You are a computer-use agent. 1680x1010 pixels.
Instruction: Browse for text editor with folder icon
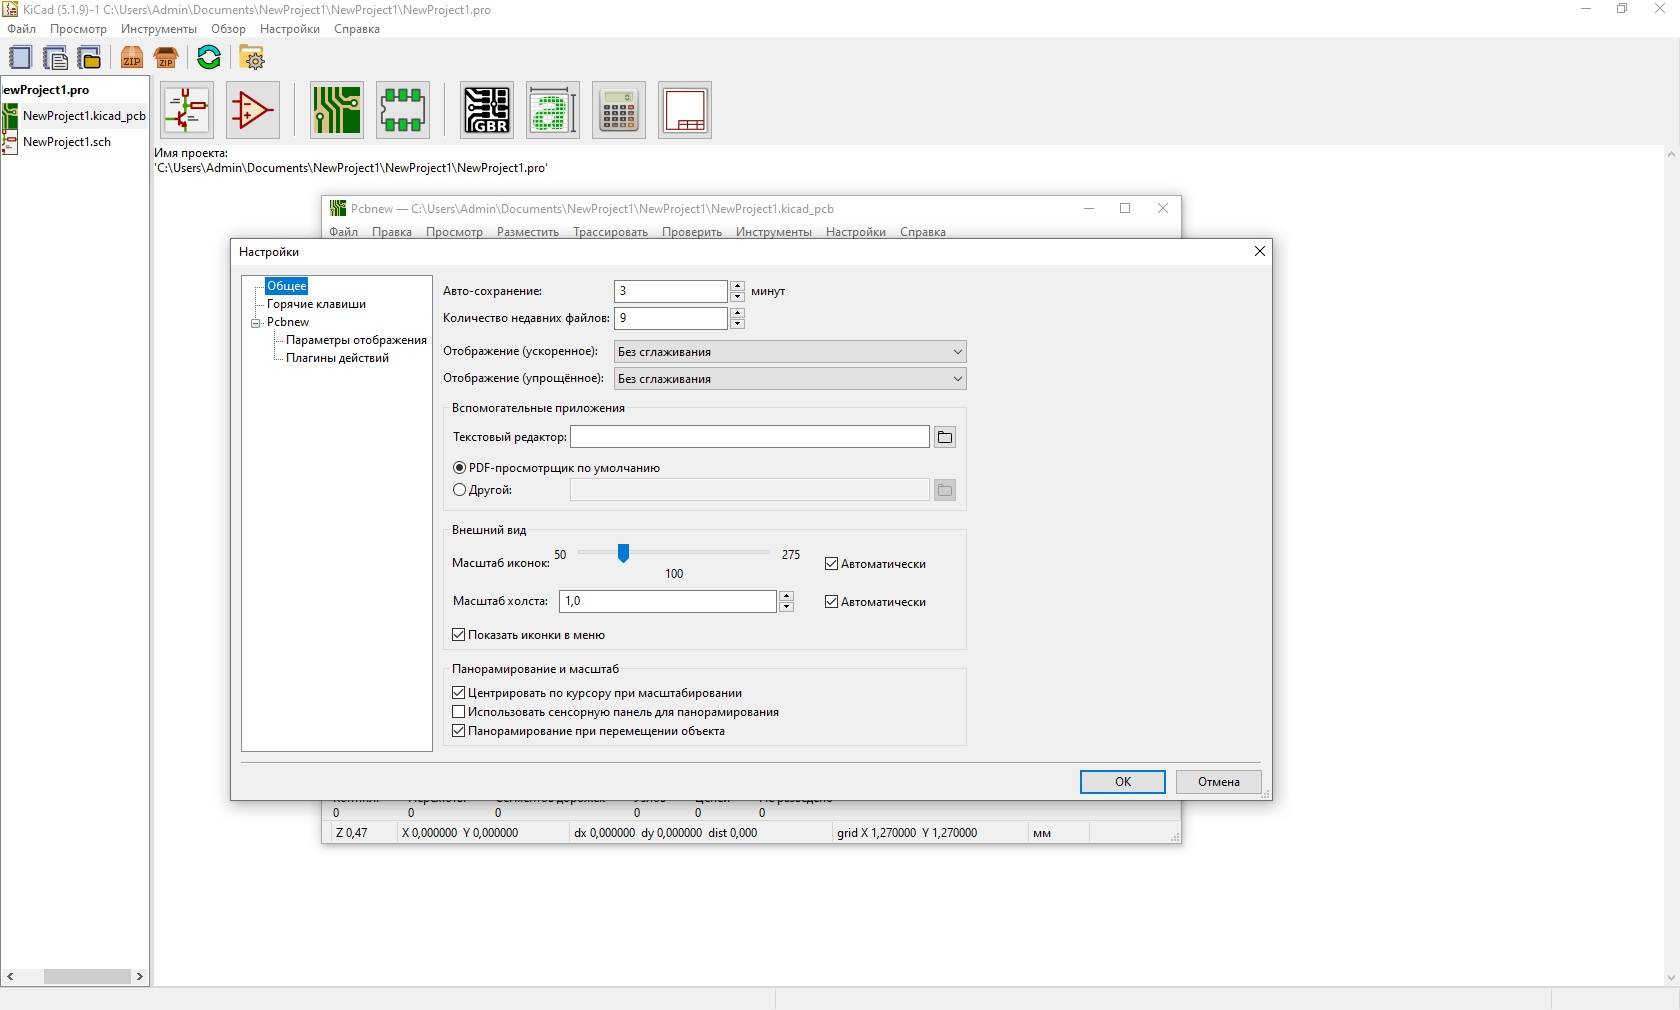click(945, 437)
